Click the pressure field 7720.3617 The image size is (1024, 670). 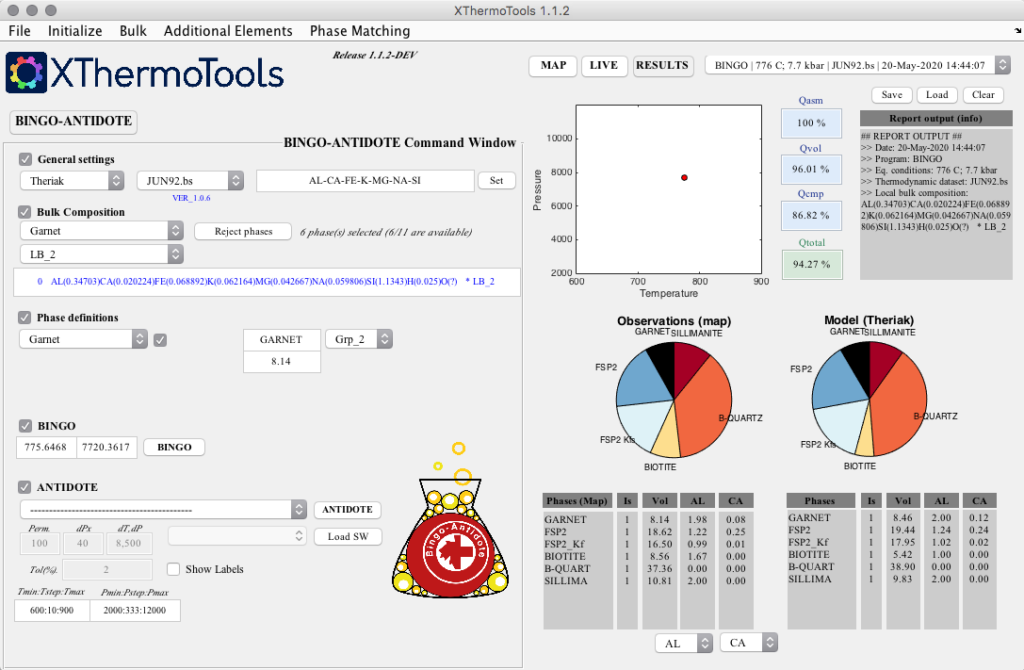coord(106,447)
